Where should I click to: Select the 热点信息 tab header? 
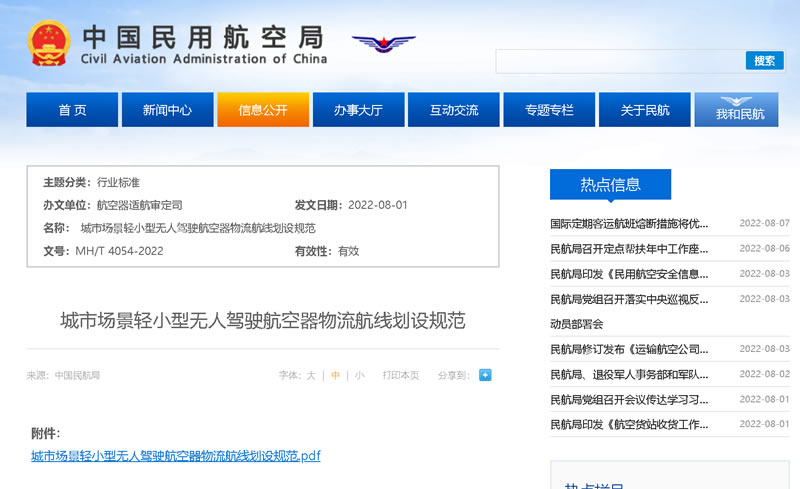(x=610, y=184)
